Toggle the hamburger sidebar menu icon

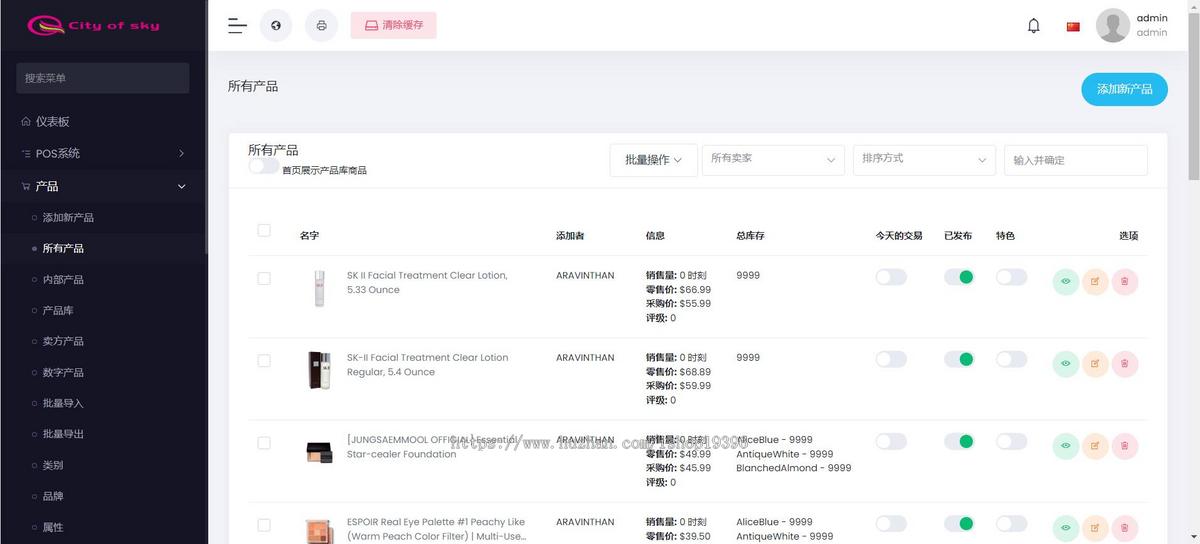[237, 26]
